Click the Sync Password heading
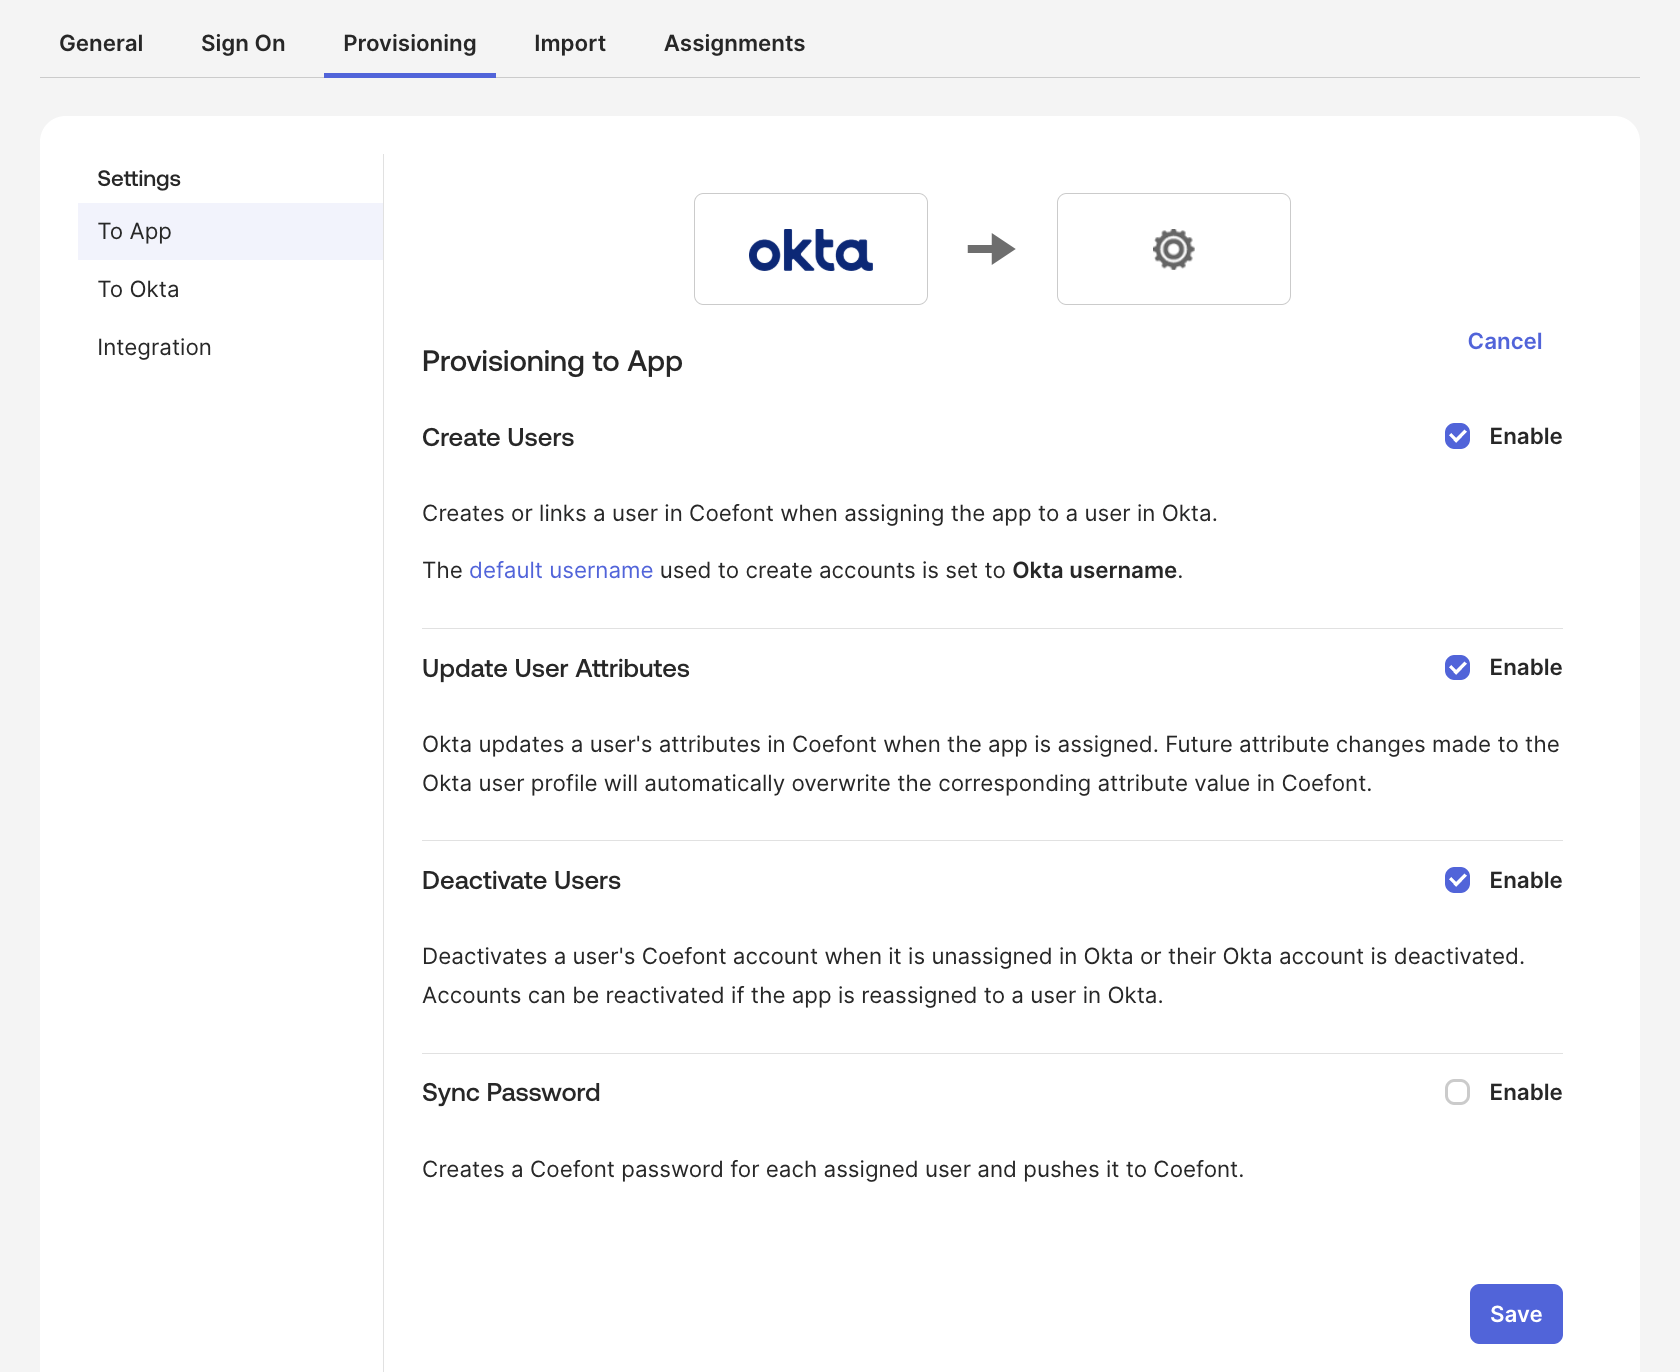The height and width of the screenshot is (1372, 1680). (511, 1092)
